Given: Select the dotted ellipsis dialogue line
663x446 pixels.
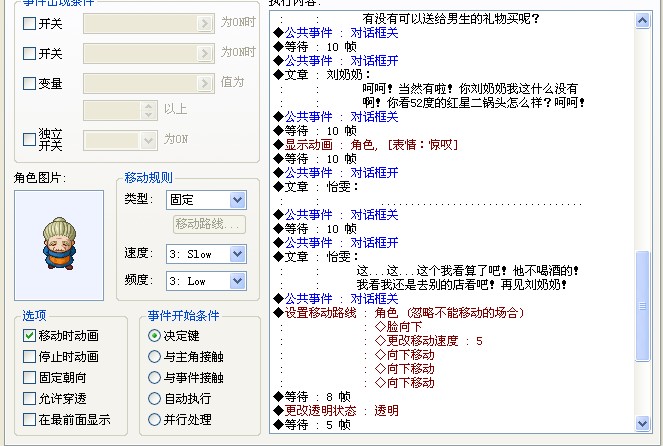Looking at the screenshot, I should point(481,202).
